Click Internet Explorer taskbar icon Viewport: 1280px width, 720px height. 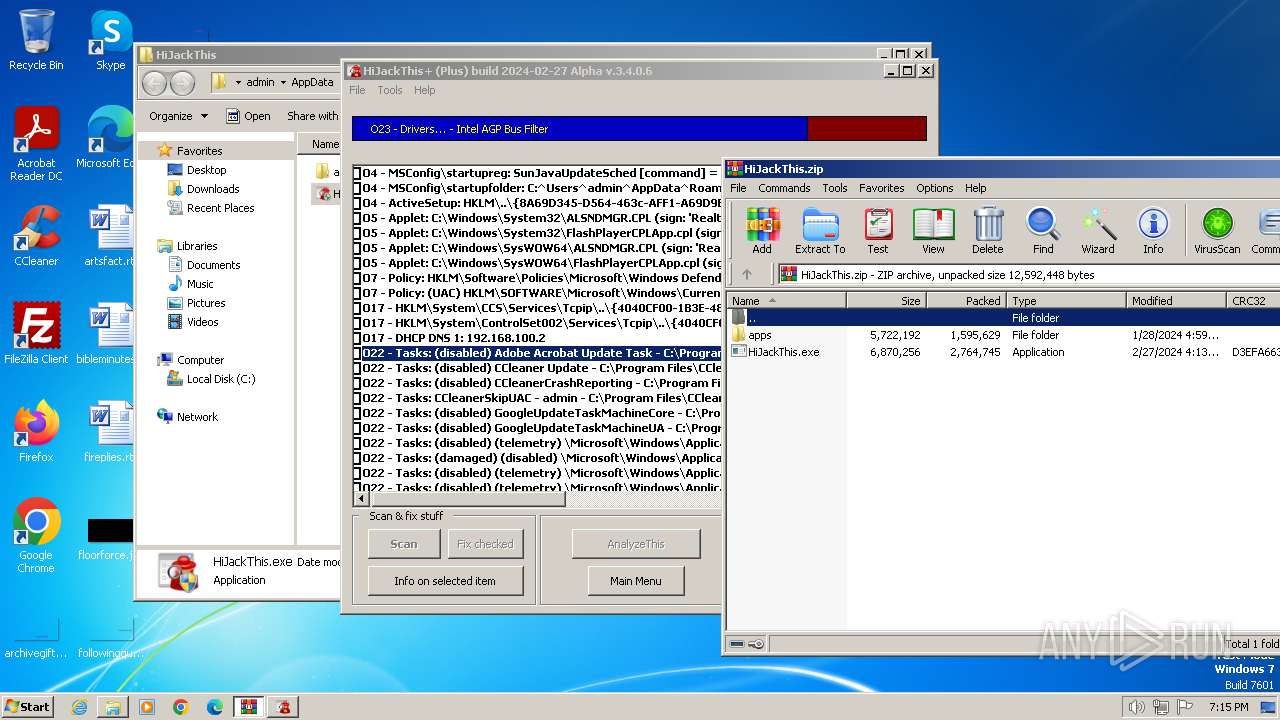click(x=79, y=707)
